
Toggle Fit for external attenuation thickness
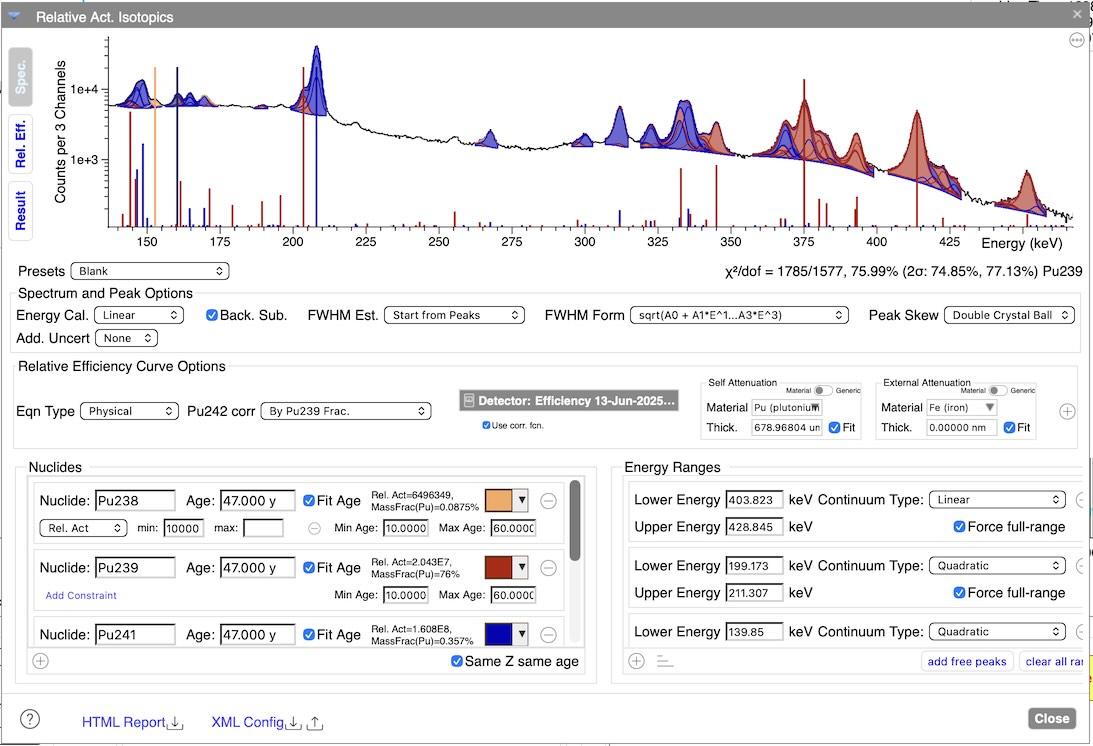[x=1009, y=427]
